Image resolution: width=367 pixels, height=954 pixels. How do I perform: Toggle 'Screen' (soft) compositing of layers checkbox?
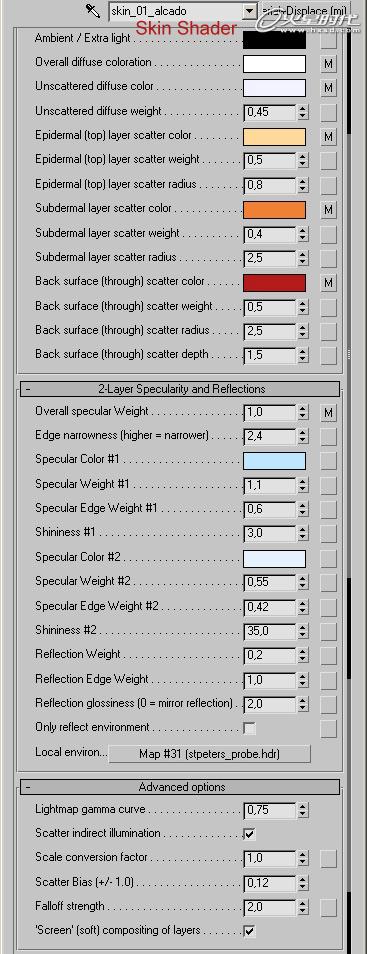(250, 931)
